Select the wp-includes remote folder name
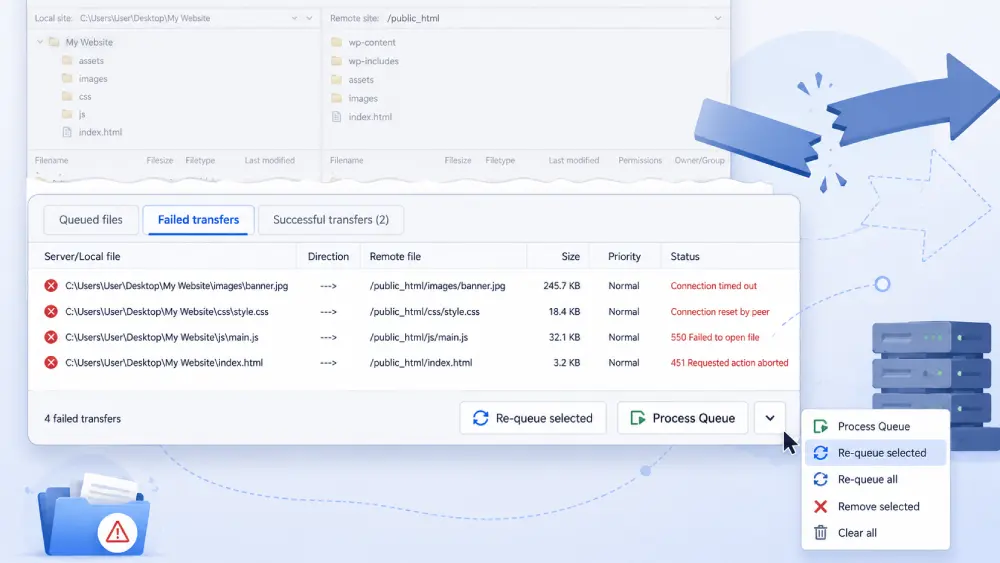The image size is (1000, 563). (x=373, y=61)
